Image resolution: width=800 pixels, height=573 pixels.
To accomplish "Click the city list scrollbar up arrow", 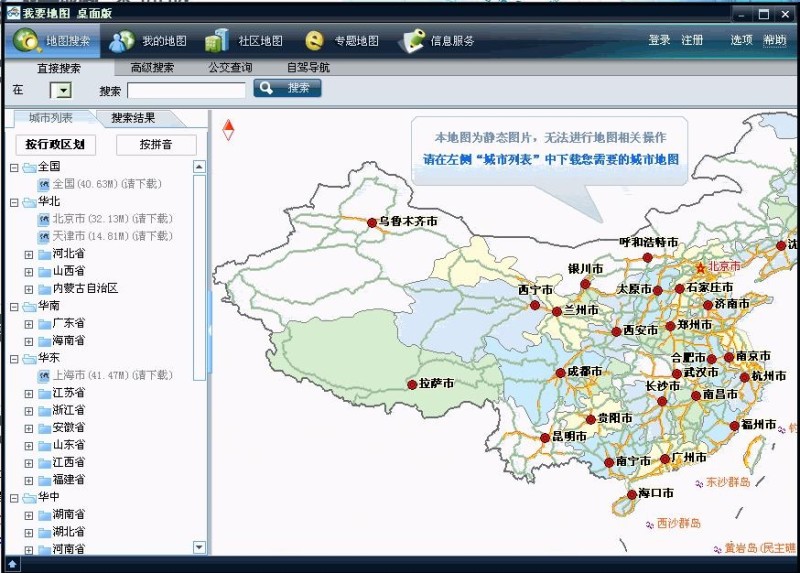I will point(199,167).
